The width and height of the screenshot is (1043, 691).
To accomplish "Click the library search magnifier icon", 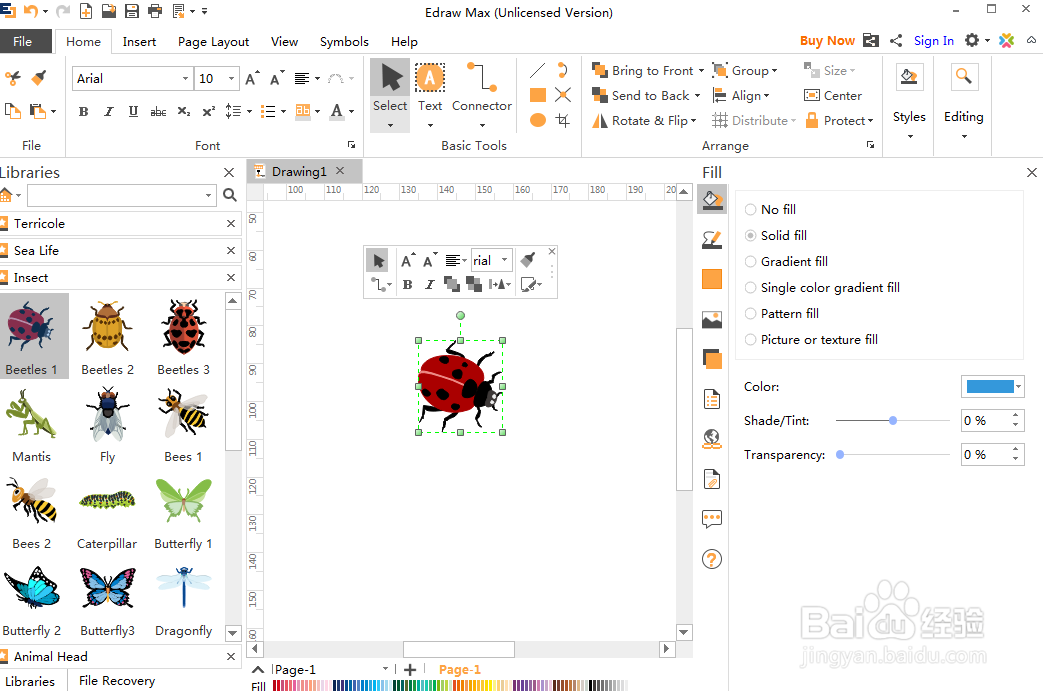I will point(229,195).
